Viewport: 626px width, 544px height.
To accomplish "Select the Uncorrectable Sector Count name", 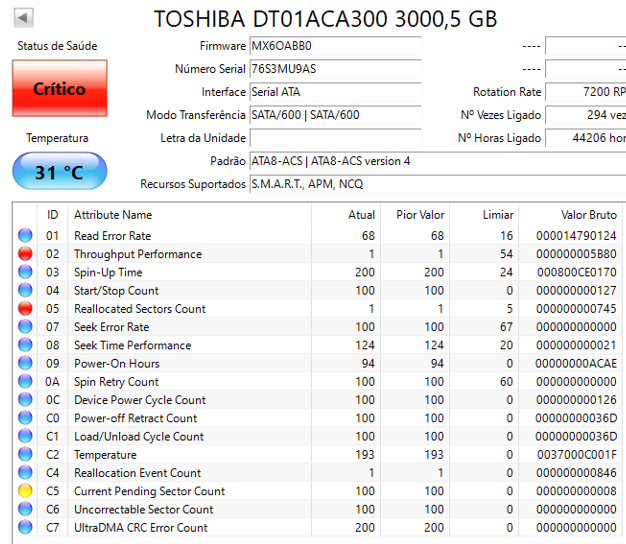I will coord(144,509).
